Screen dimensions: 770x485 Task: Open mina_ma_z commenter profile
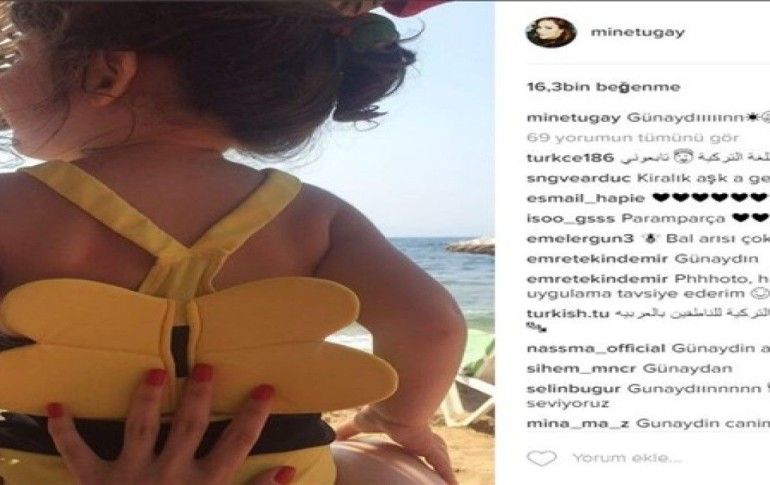pos(578,424)
